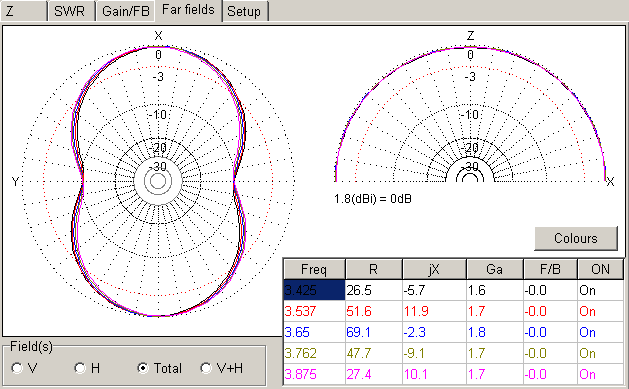Click R value 69.1
The width and height of the screenshot is (629, 389).
click(373, 332)
